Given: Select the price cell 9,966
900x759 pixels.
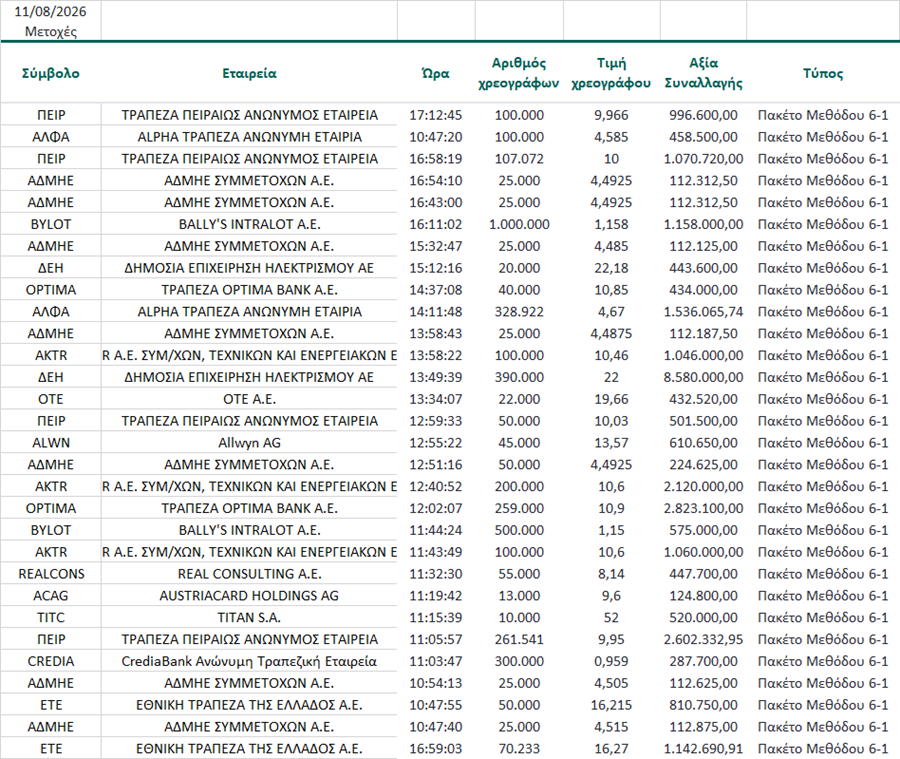Looking at the screenshot, I should [611, 115].
